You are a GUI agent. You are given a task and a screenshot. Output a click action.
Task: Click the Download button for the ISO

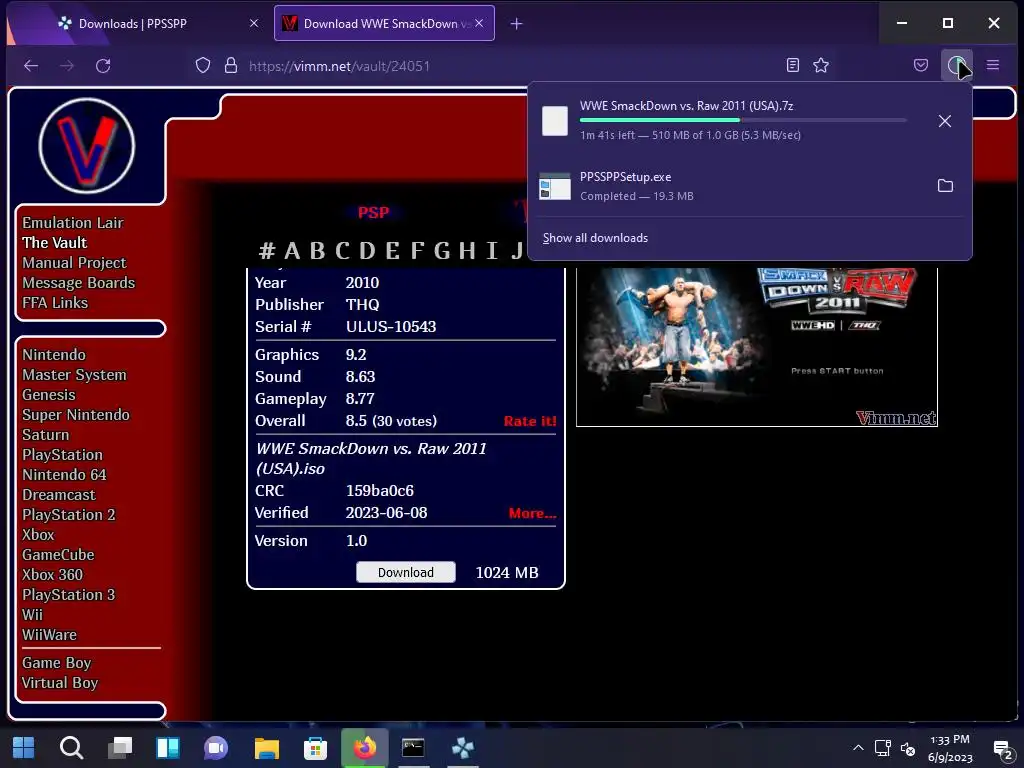pos(406,572)
